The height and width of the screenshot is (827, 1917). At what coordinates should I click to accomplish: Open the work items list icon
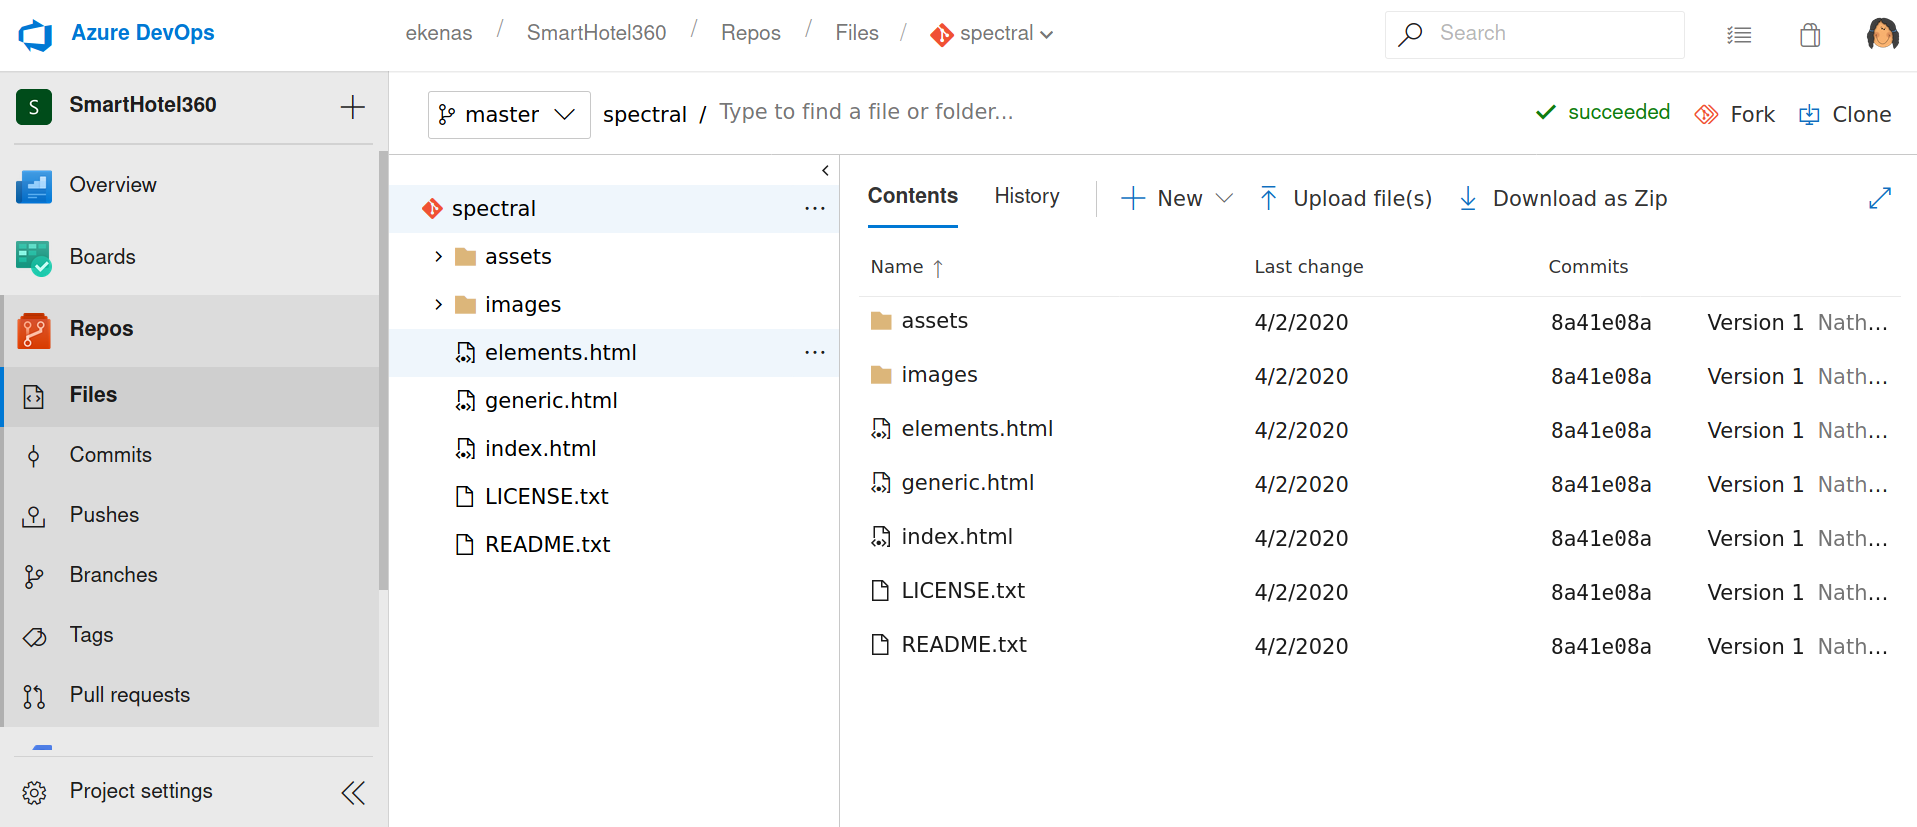[x=1739, y=35]
